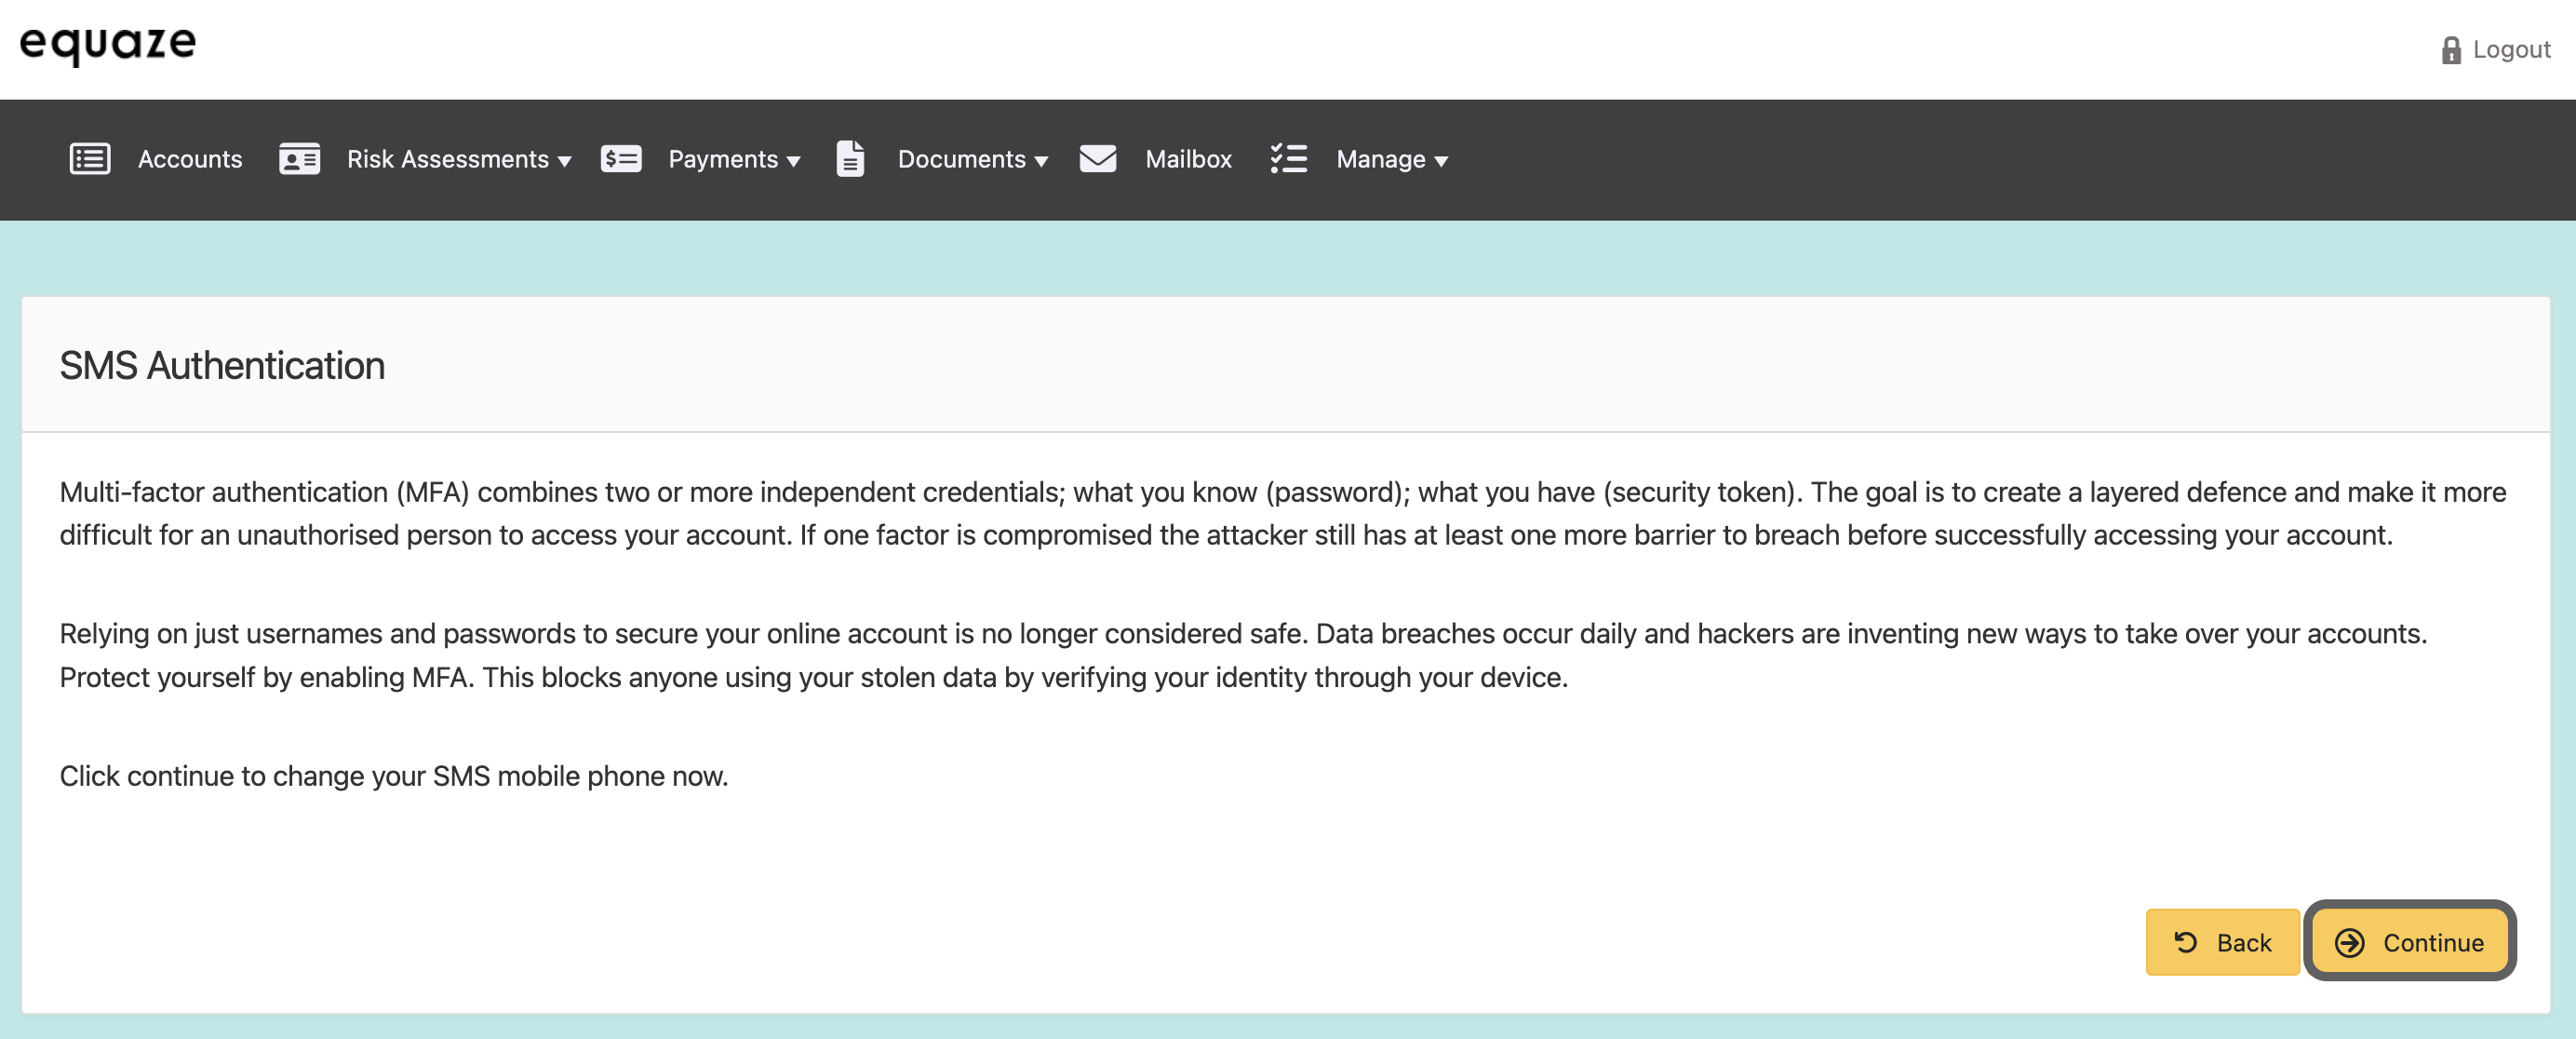The width and height of the screenshot is (2576, 1039).
Task: Expand the Documents dropdown arrow
Action: pos(1041,161)
